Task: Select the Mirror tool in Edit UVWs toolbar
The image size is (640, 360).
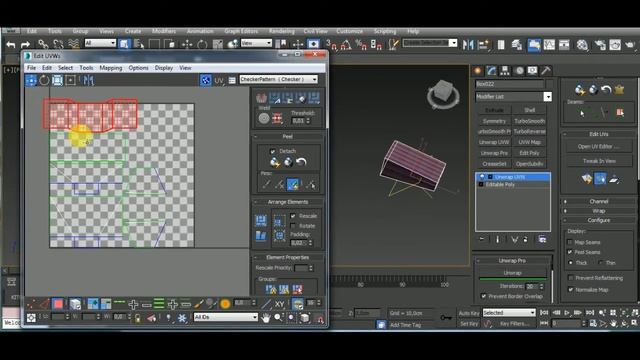Action: [88, 80]
